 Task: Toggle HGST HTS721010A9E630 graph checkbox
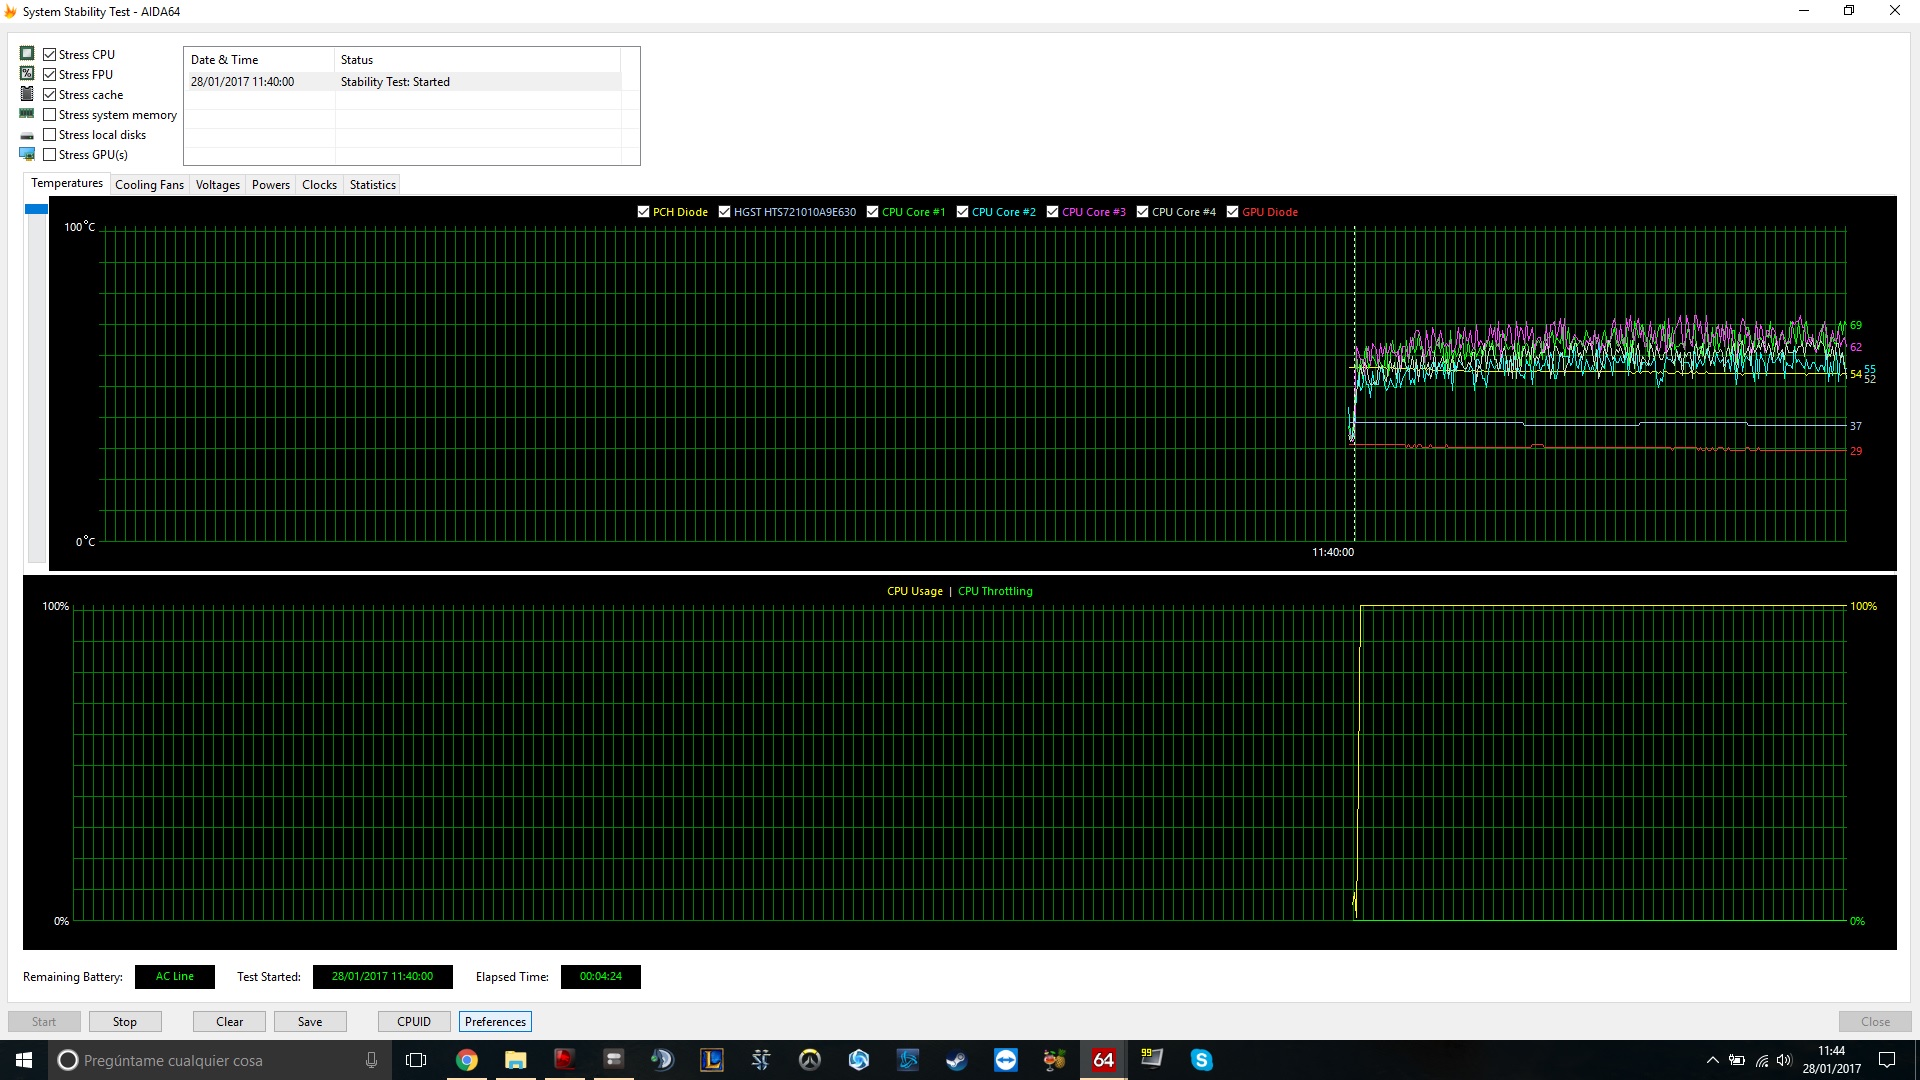point(724,212)
